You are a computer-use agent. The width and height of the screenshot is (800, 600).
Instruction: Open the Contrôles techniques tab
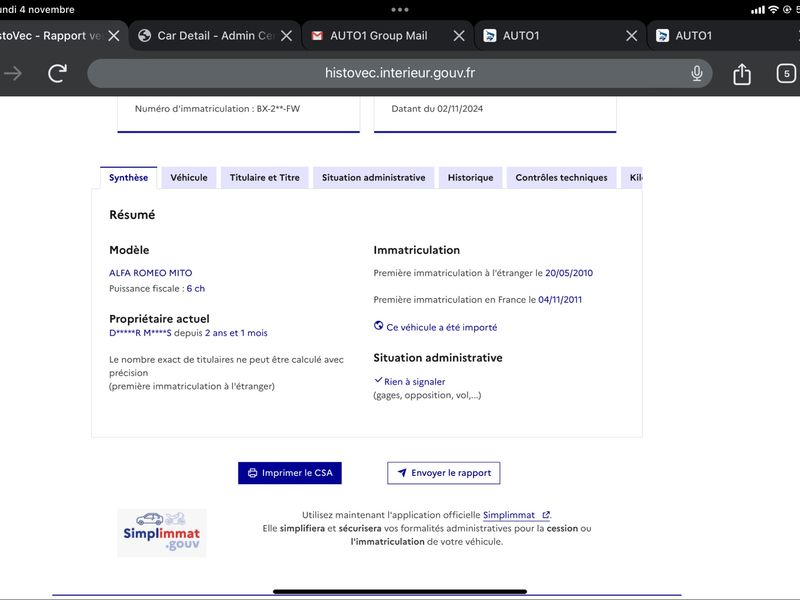[561, 178]
